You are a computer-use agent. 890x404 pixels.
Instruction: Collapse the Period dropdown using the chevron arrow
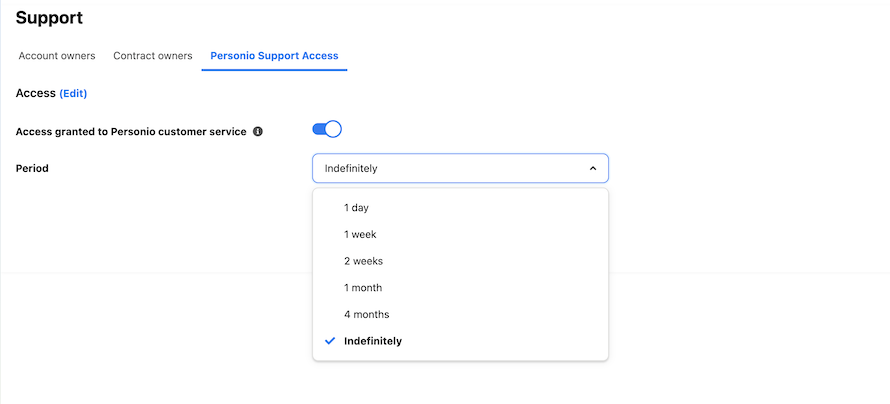click(x=593, y=169)
